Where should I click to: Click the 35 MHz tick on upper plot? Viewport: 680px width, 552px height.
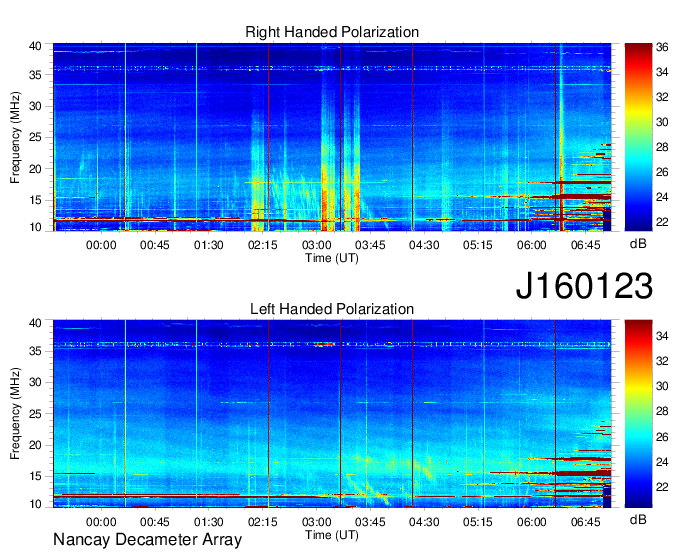coord(35,75)
